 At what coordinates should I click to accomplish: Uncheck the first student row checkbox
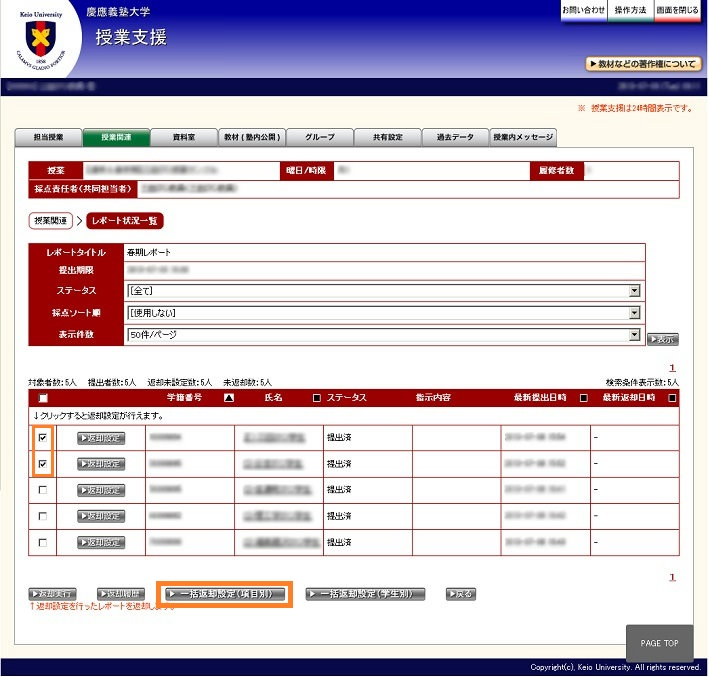[x=42, y=437]
